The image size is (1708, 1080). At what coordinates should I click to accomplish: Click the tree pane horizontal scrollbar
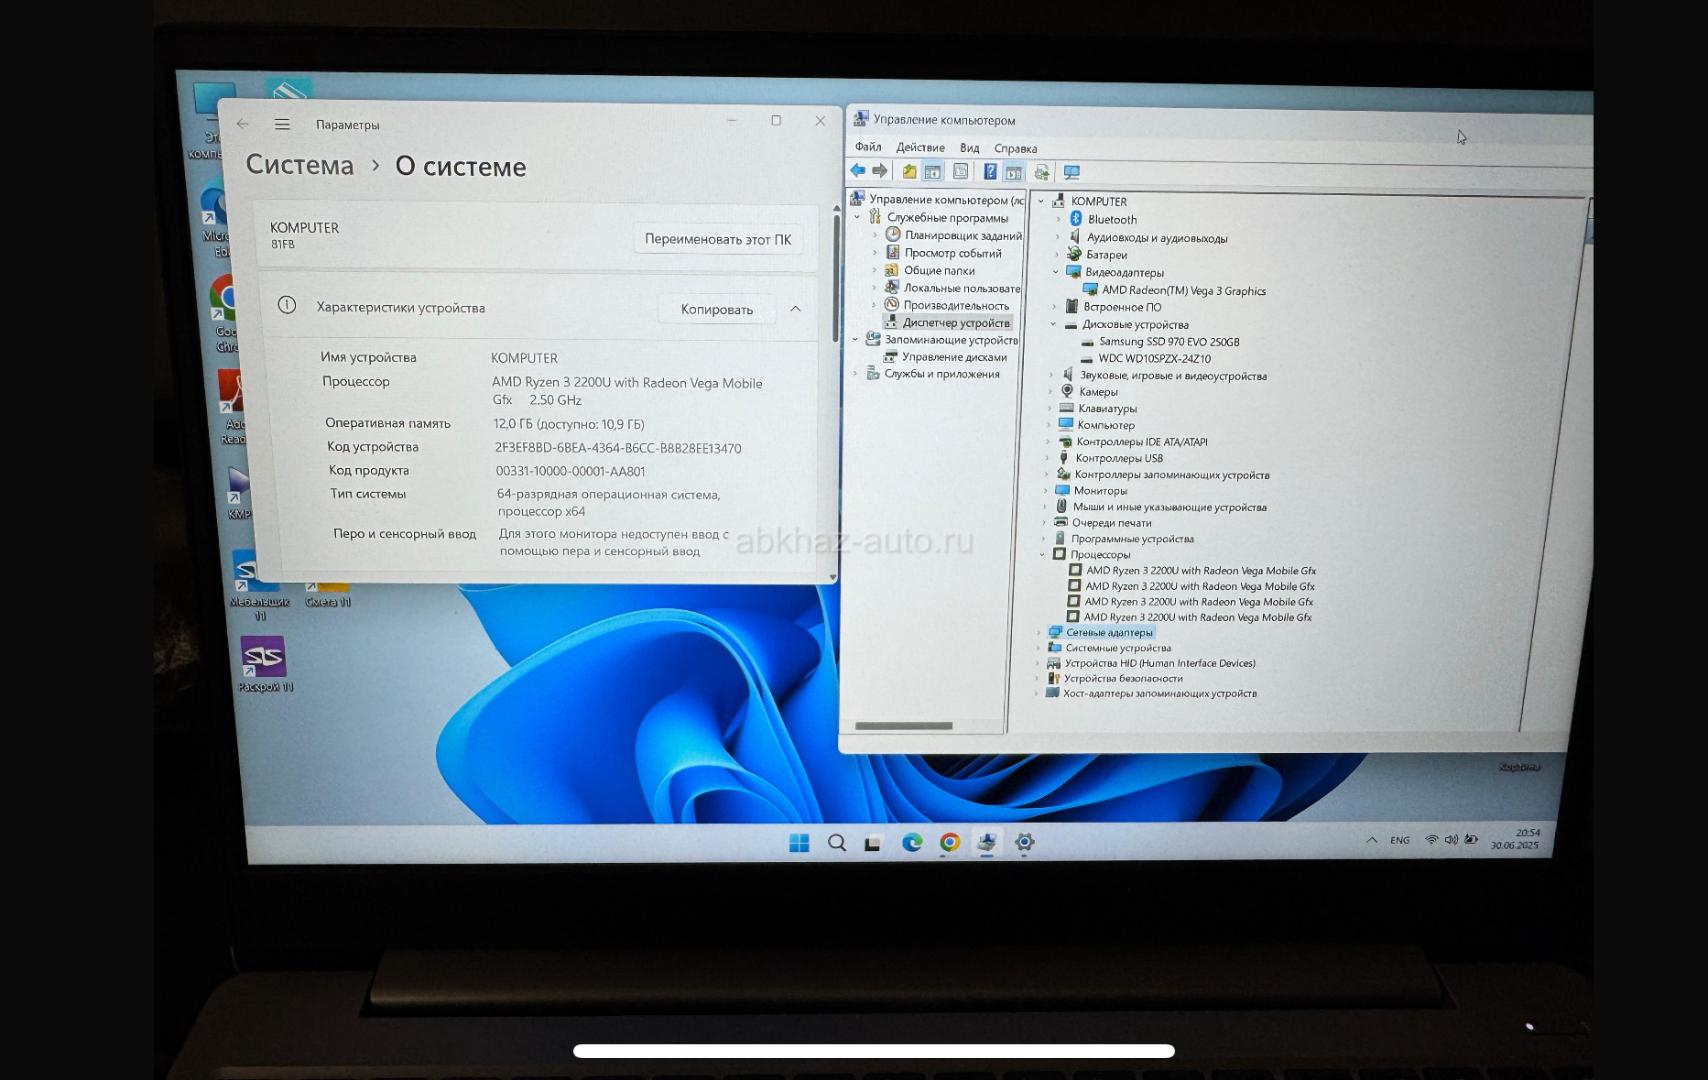coord(905,726)
